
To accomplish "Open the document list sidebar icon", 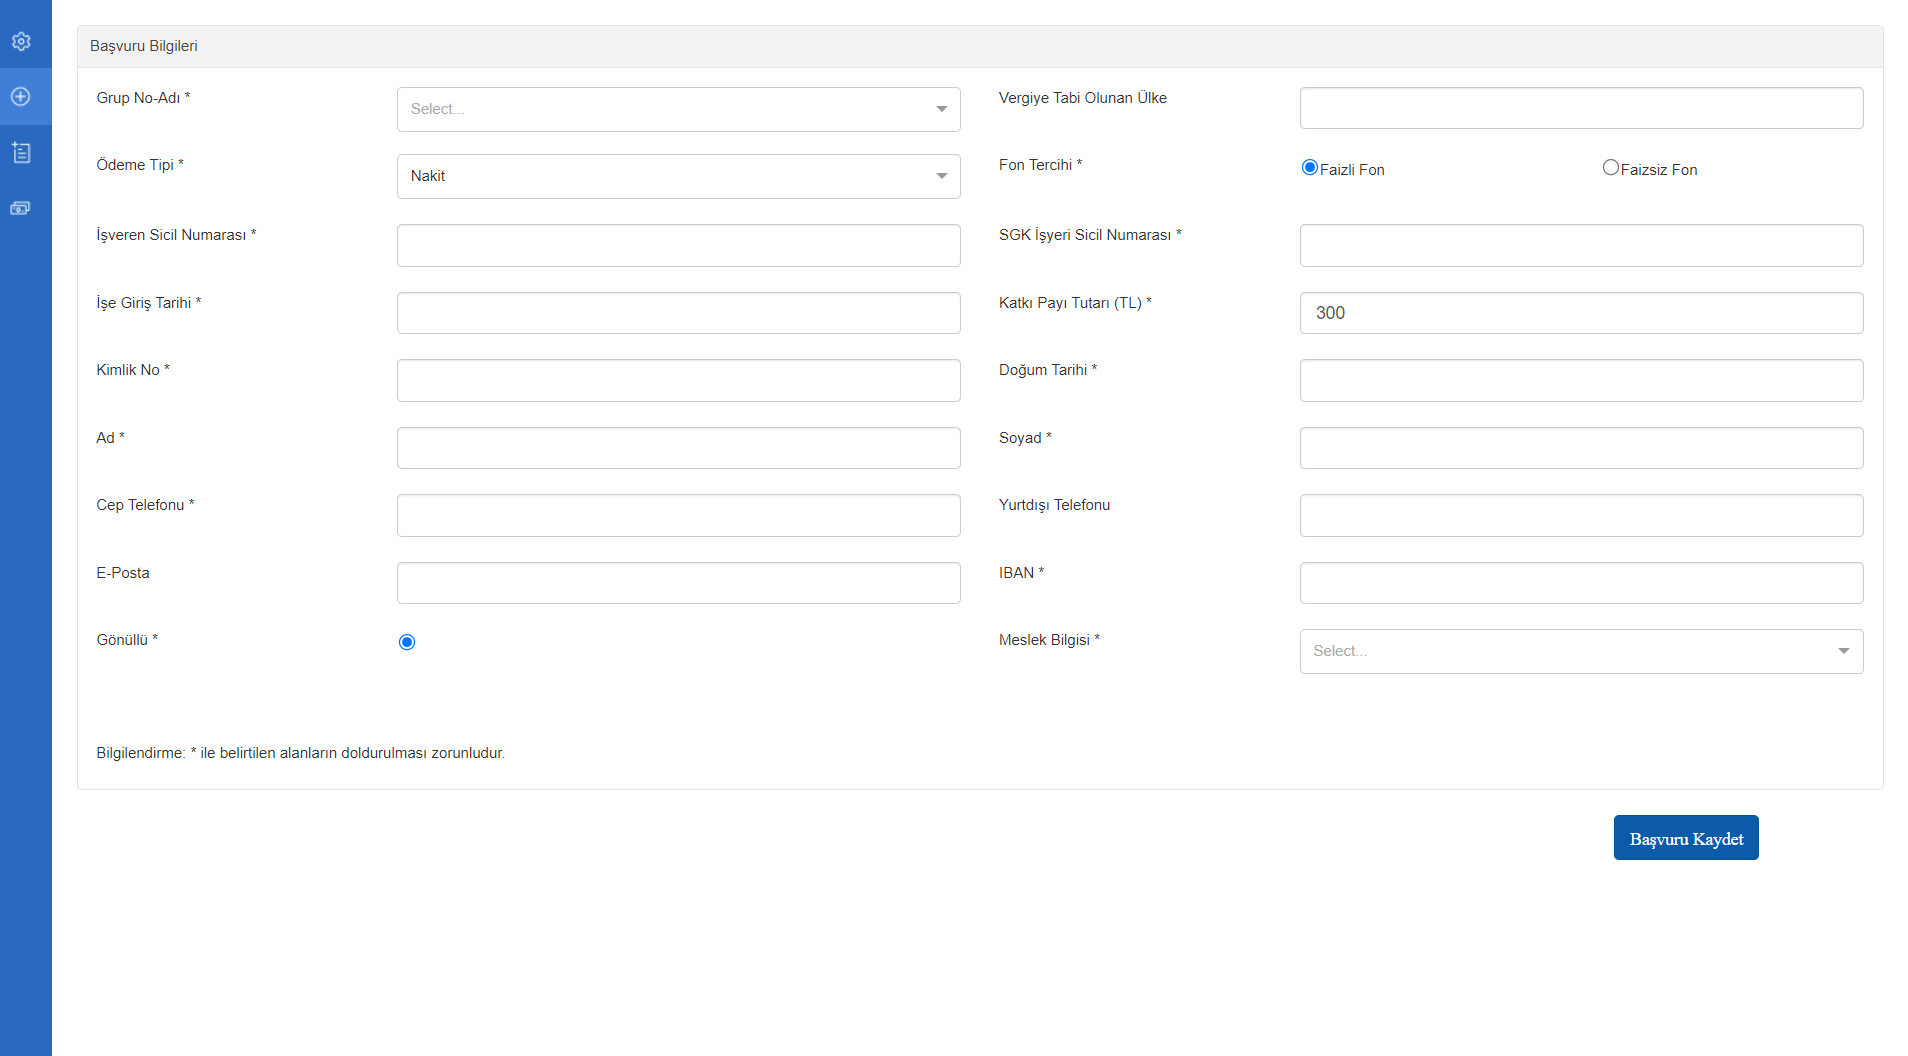I will pyautogui.click(x=21, y=153).
